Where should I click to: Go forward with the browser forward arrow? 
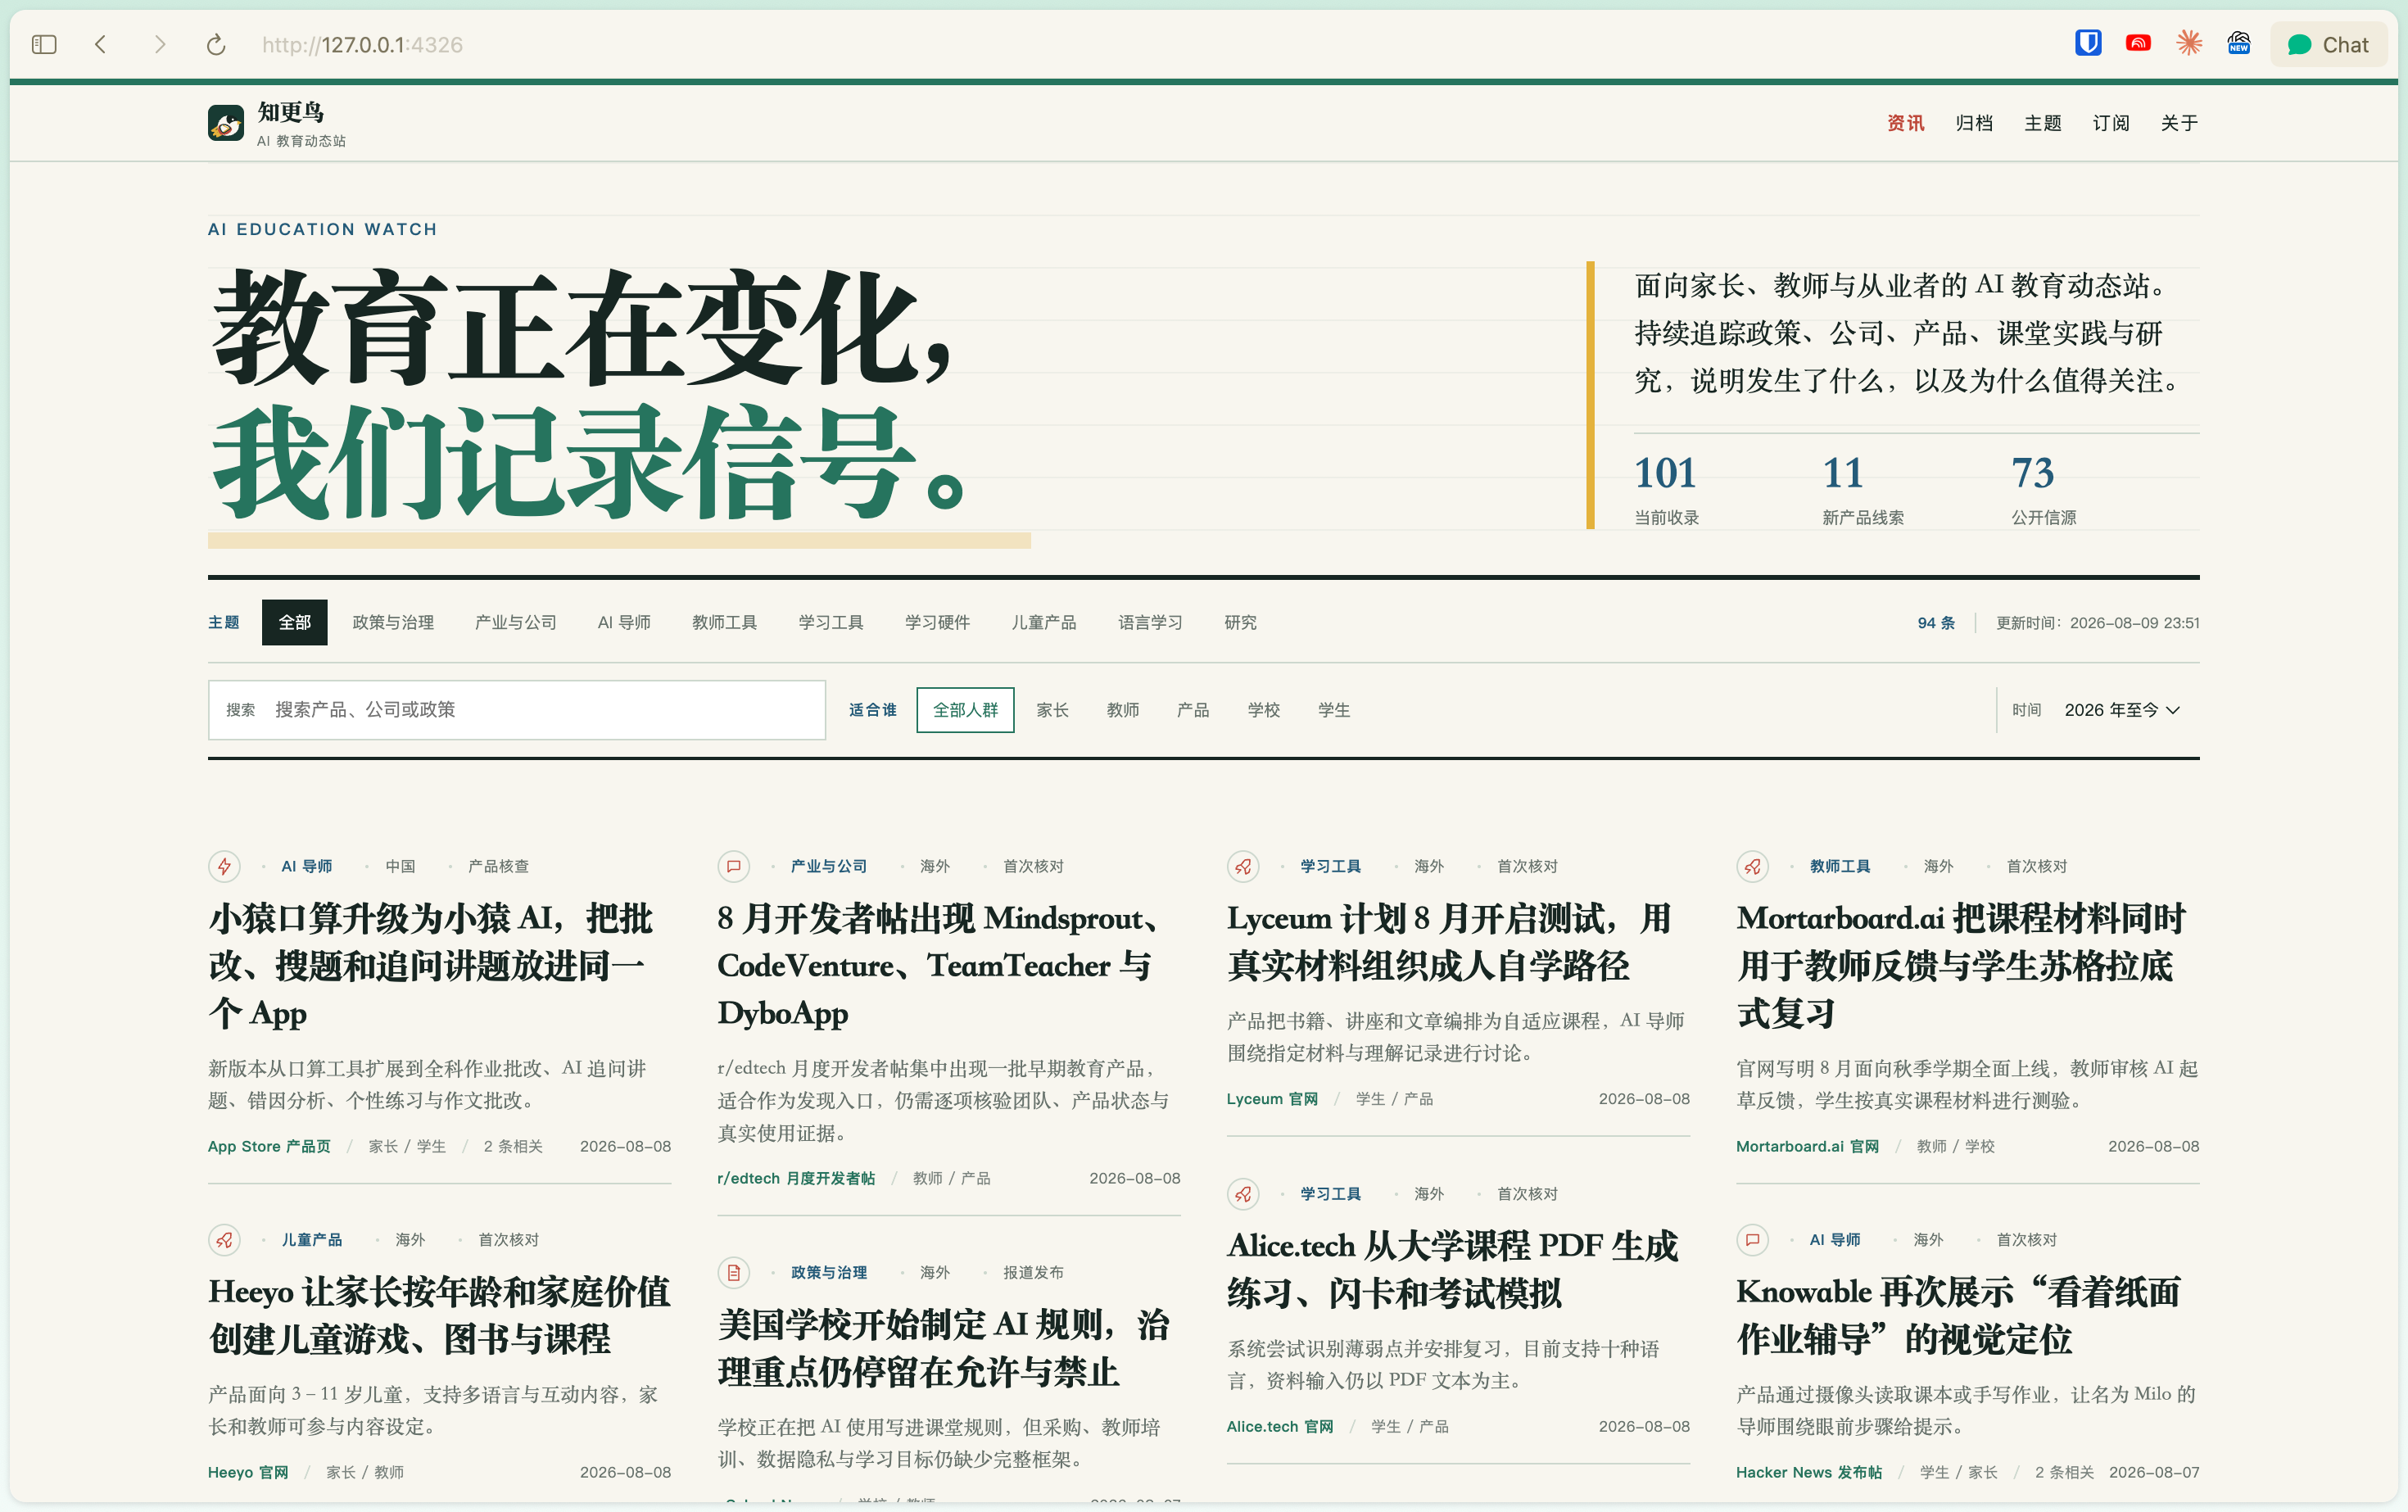tap(159, 45)
